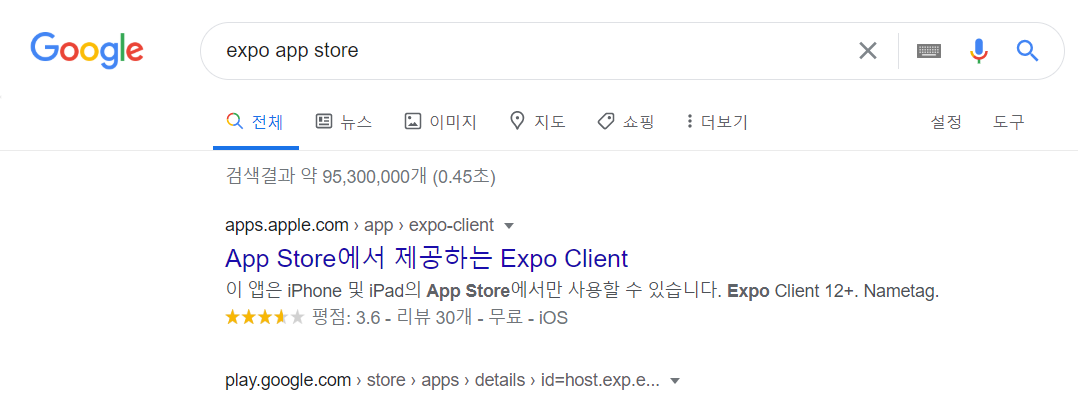Viewport: 1078px width, 399px height.
Task: Open 도구 (Tools) options
Action: click(1009, 122)
